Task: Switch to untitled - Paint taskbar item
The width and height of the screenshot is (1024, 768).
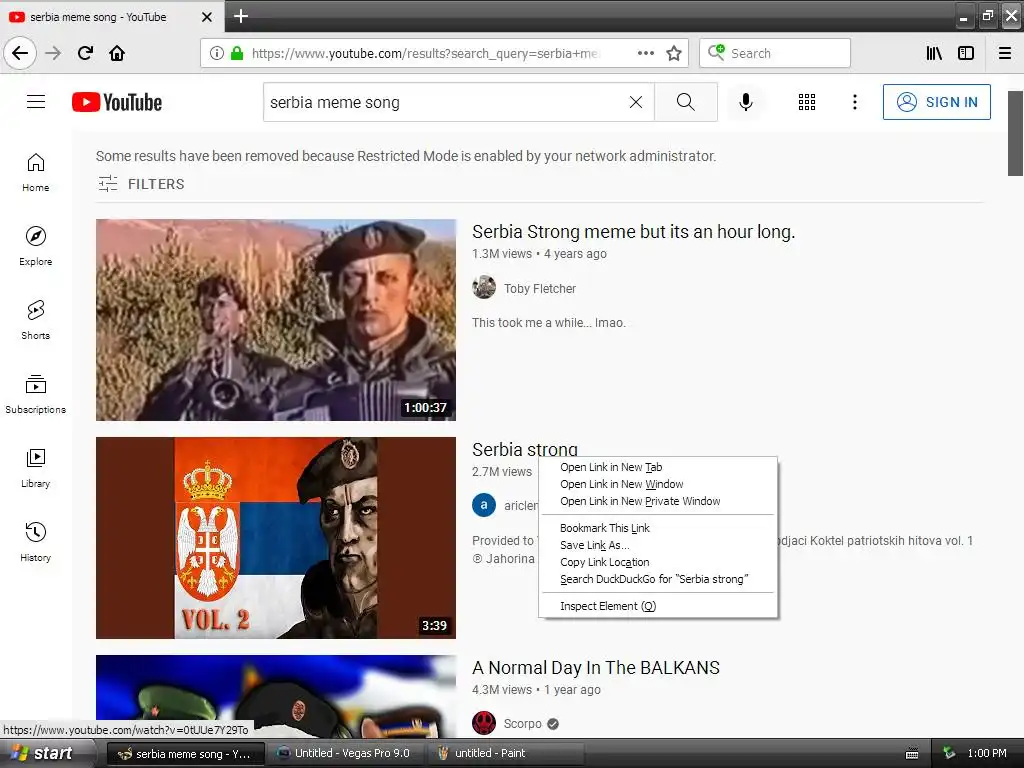Action: tap(506, 753)
